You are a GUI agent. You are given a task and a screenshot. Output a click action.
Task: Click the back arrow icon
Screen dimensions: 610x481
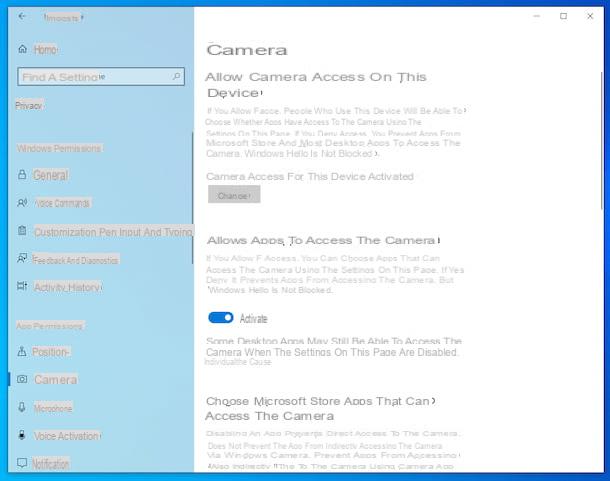coord(22,16)
